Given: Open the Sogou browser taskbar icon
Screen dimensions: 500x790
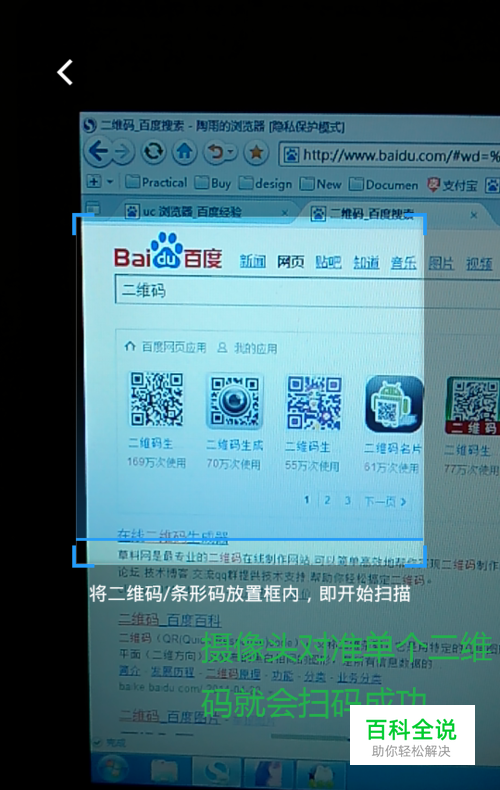Looking at the screenshot, I should 217,772.
